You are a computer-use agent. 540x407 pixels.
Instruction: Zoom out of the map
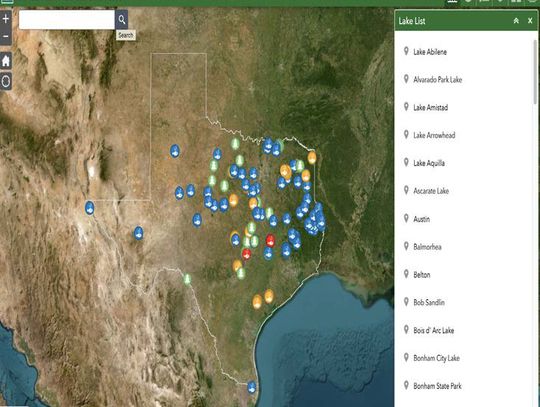6,36
